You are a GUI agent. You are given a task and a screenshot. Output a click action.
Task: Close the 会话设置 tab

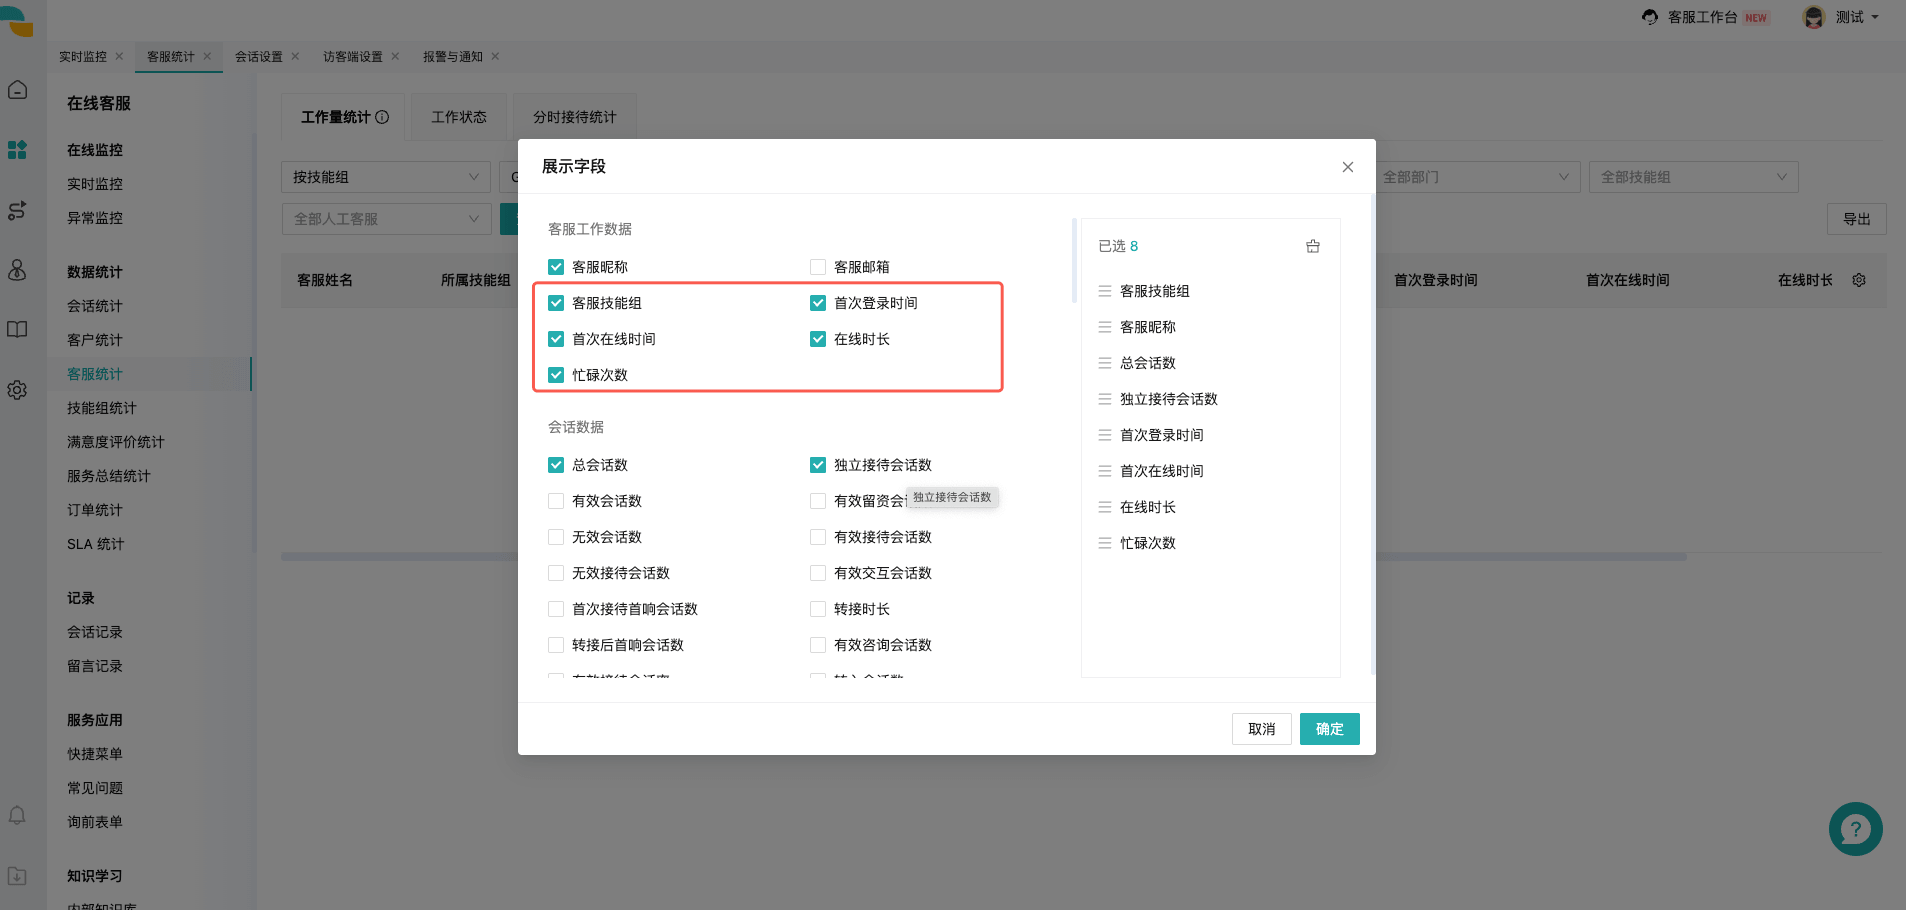[295, 56]
